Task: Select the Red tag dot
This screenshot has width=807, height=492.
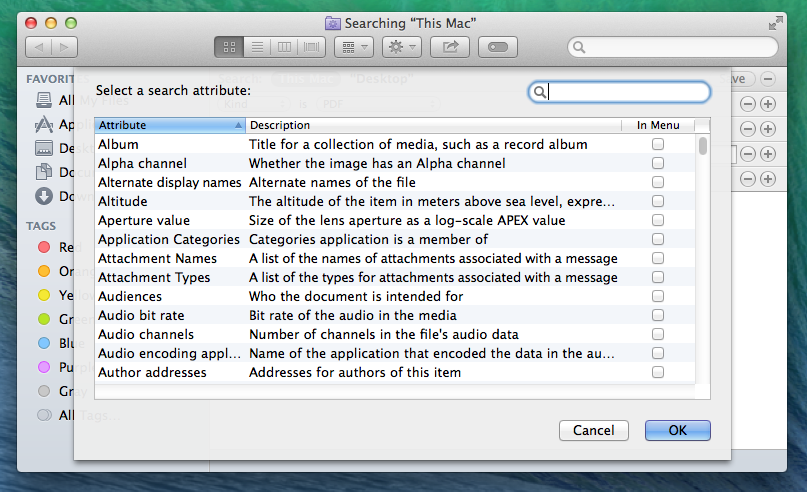Action: pyautogui.click(x=44, y=247)
